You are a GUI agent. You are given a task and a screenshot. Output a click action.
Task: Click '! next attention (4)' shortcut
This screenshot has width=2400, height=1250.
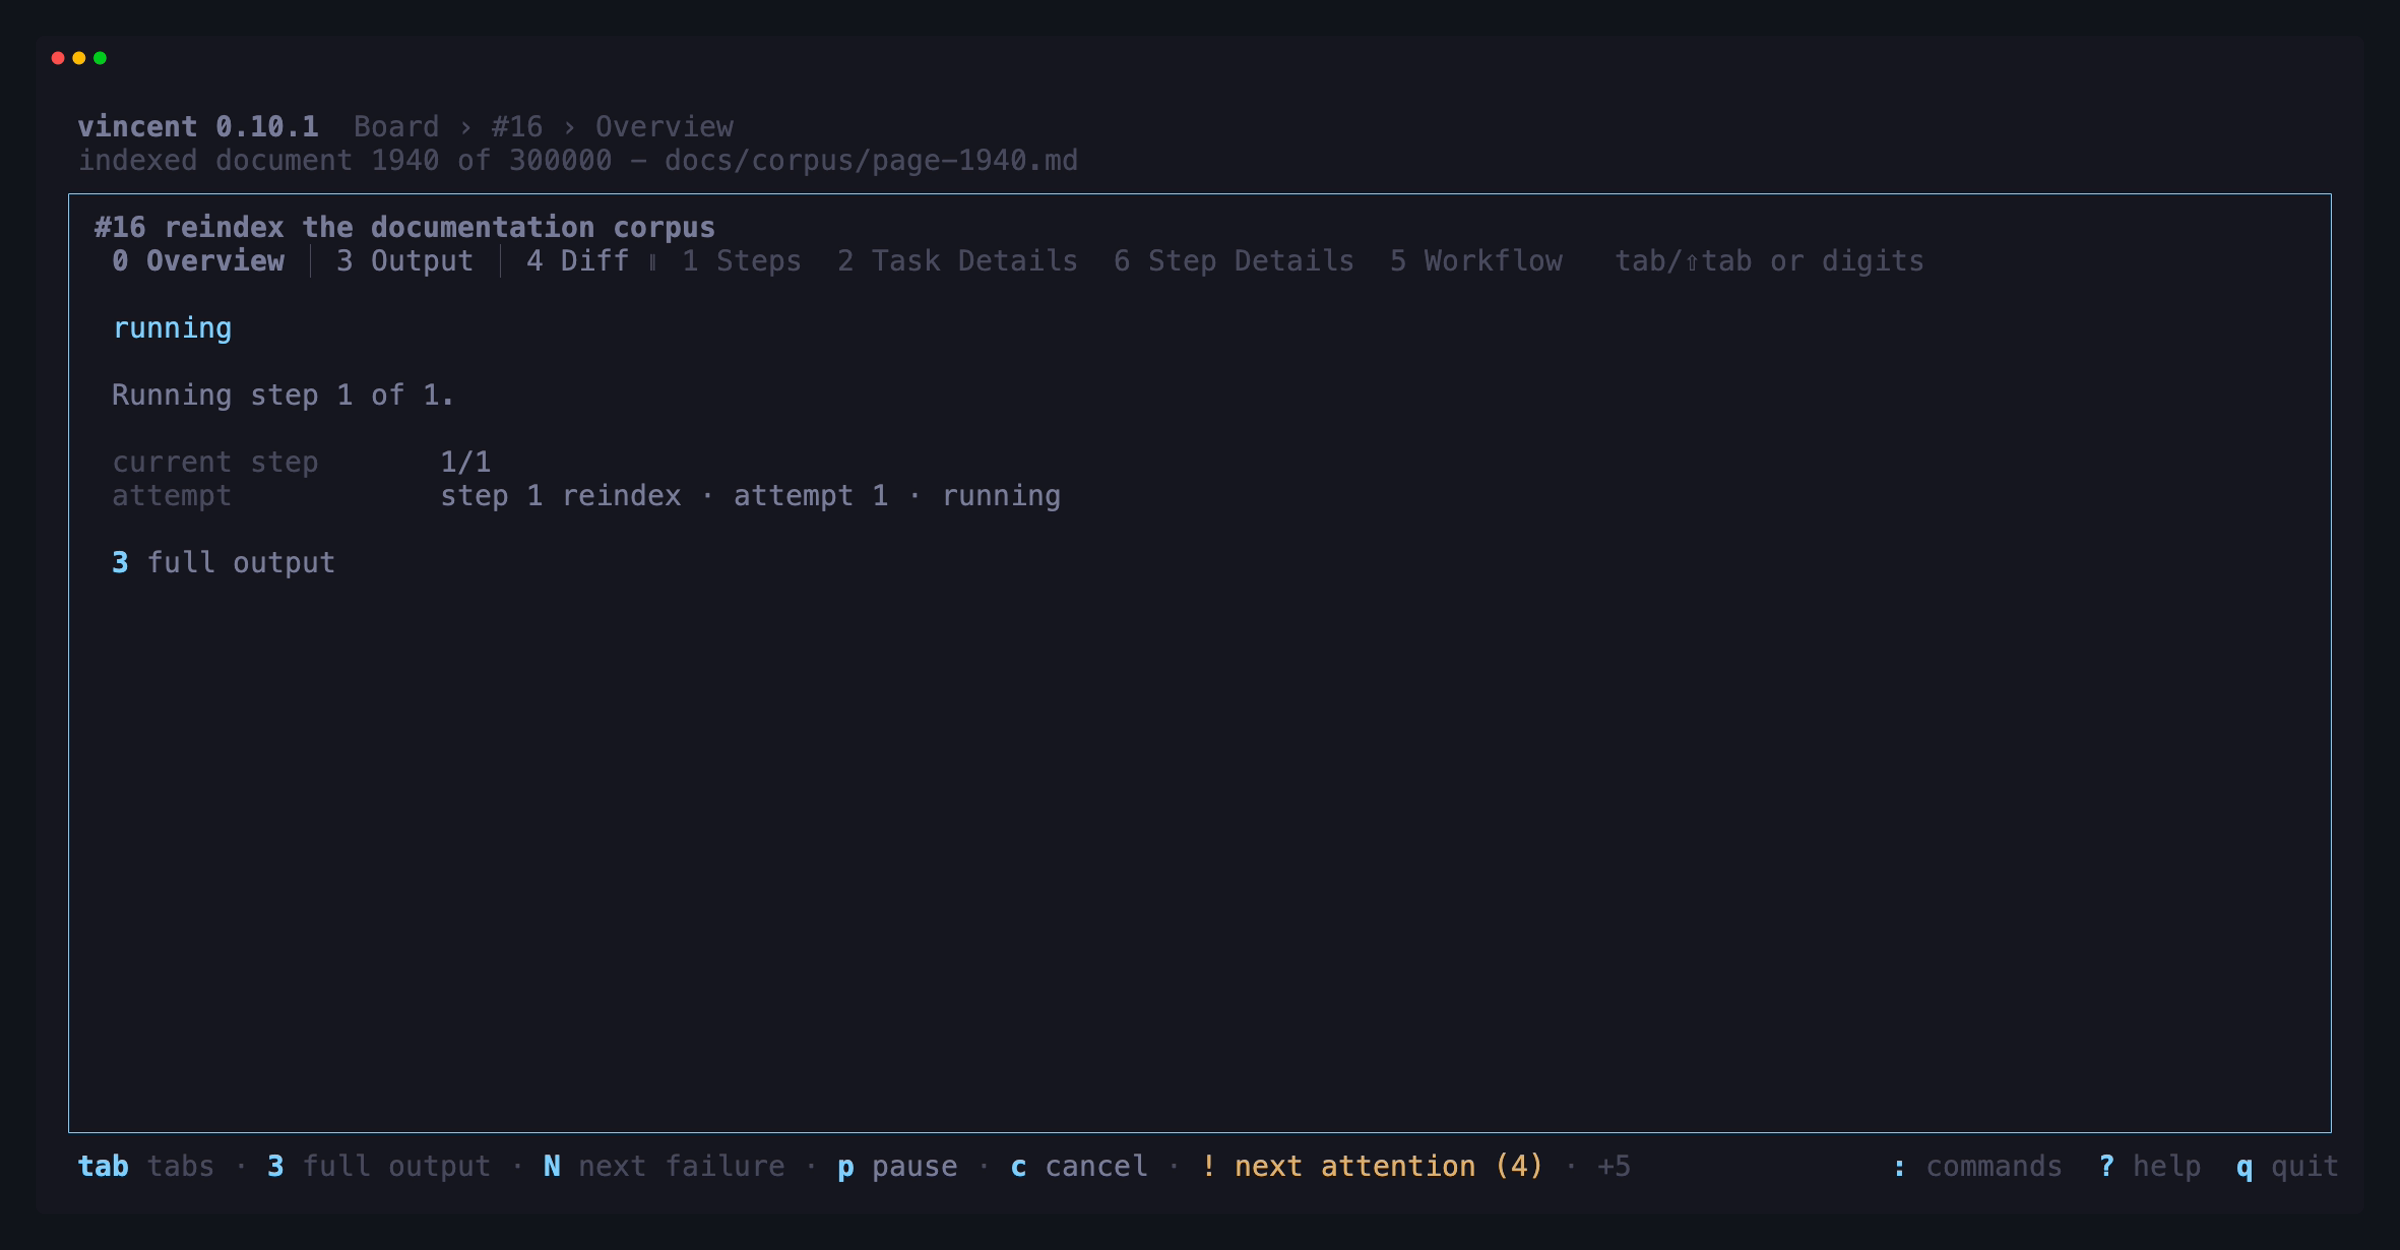[x=1372, y=1166]
